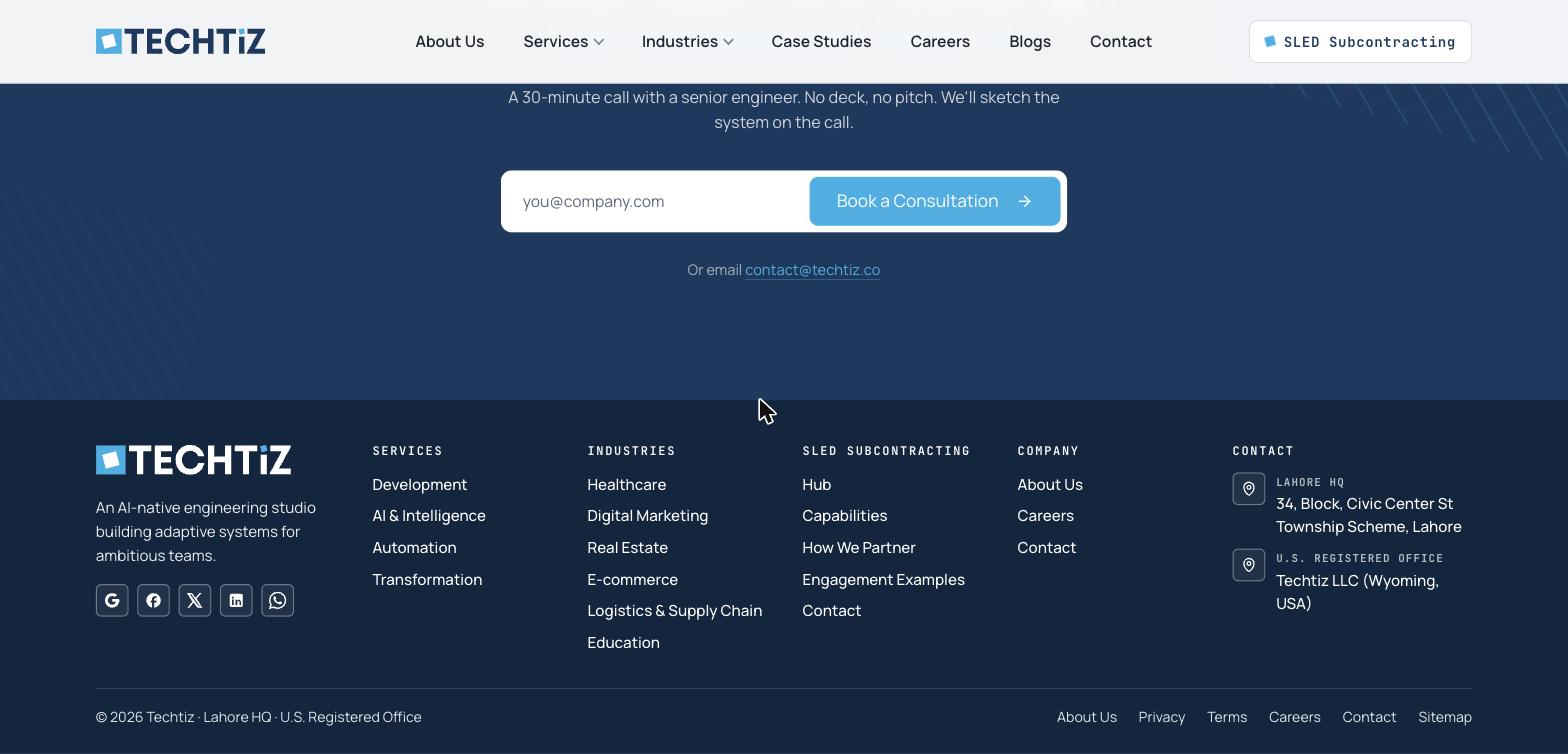
Task: Click the contact@techtiz.co email link
Action: click(x=812, y=270)
